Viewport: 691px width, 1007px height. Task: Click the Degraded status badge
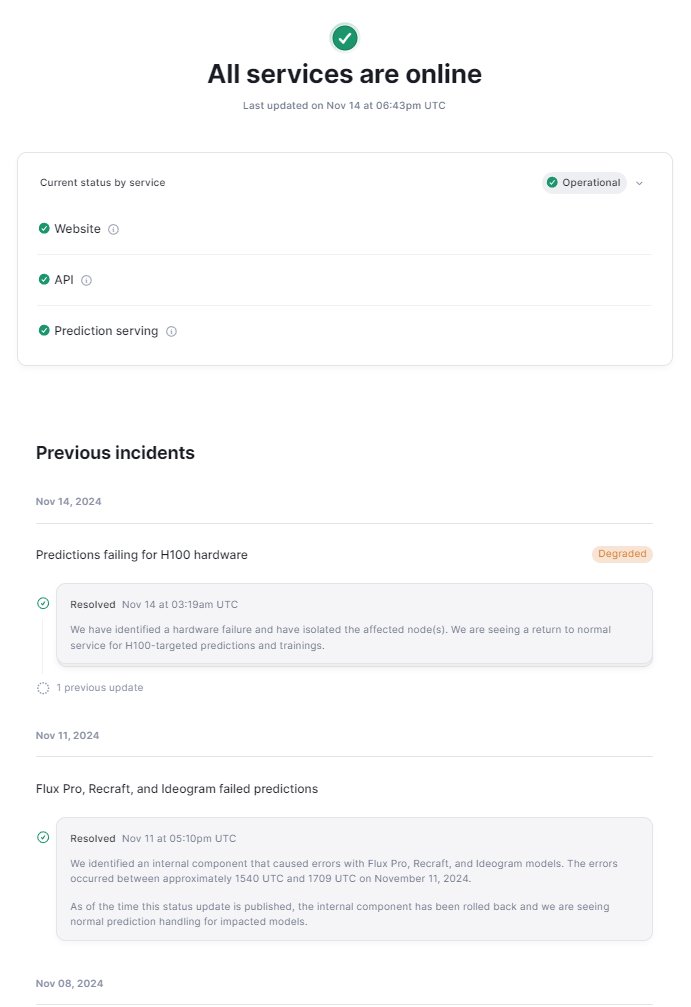[x=622, y=554]
